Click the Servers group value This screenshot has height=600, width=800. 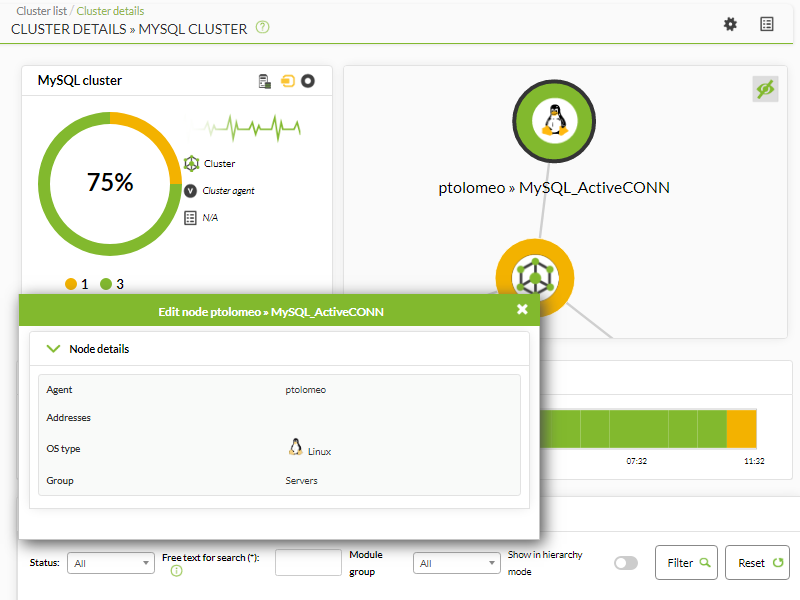pyautogui.click(x=302, y=481)
